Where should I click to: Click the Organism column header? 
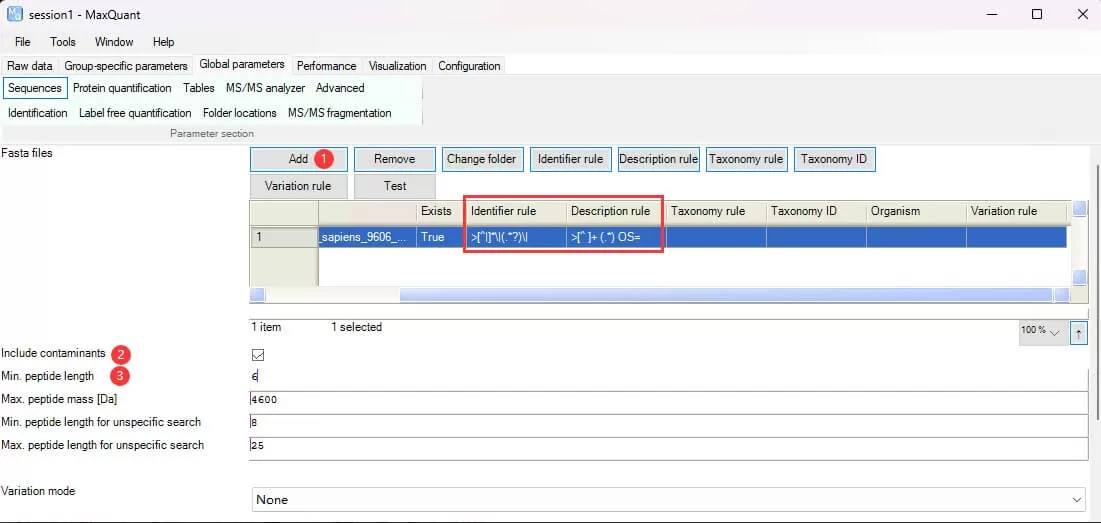916,211
